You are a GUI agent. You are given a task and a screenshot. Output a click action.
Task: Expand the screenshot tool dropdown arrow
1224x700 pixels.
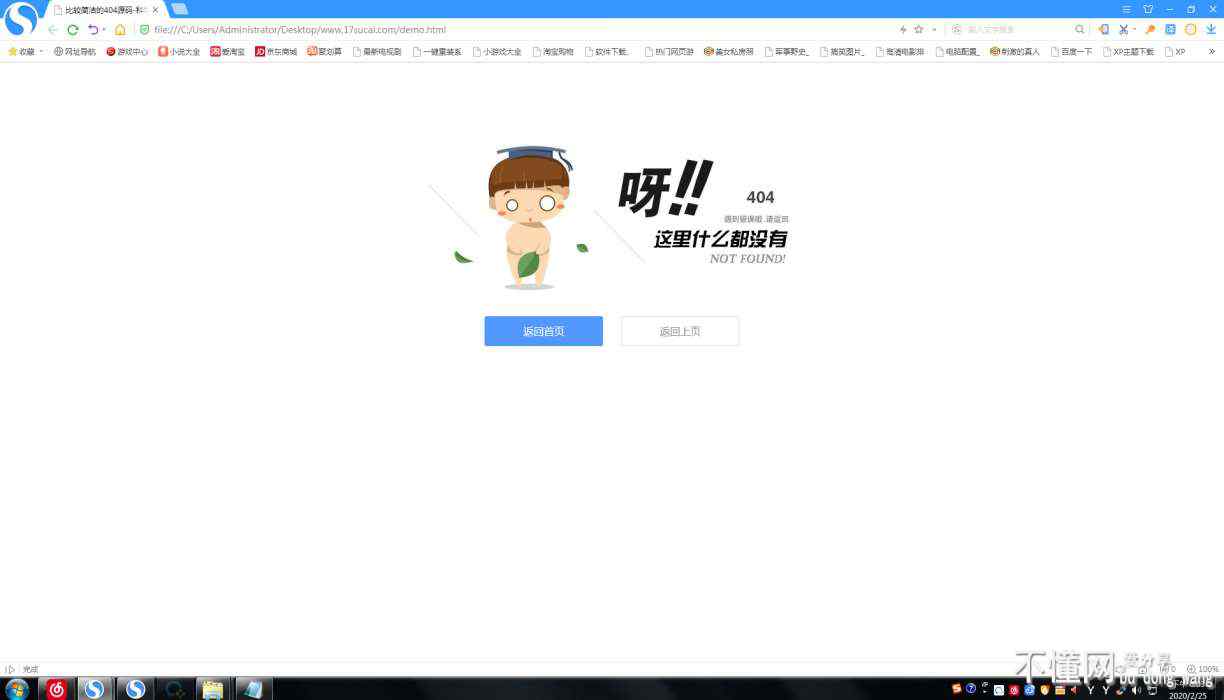(1134, 30)
